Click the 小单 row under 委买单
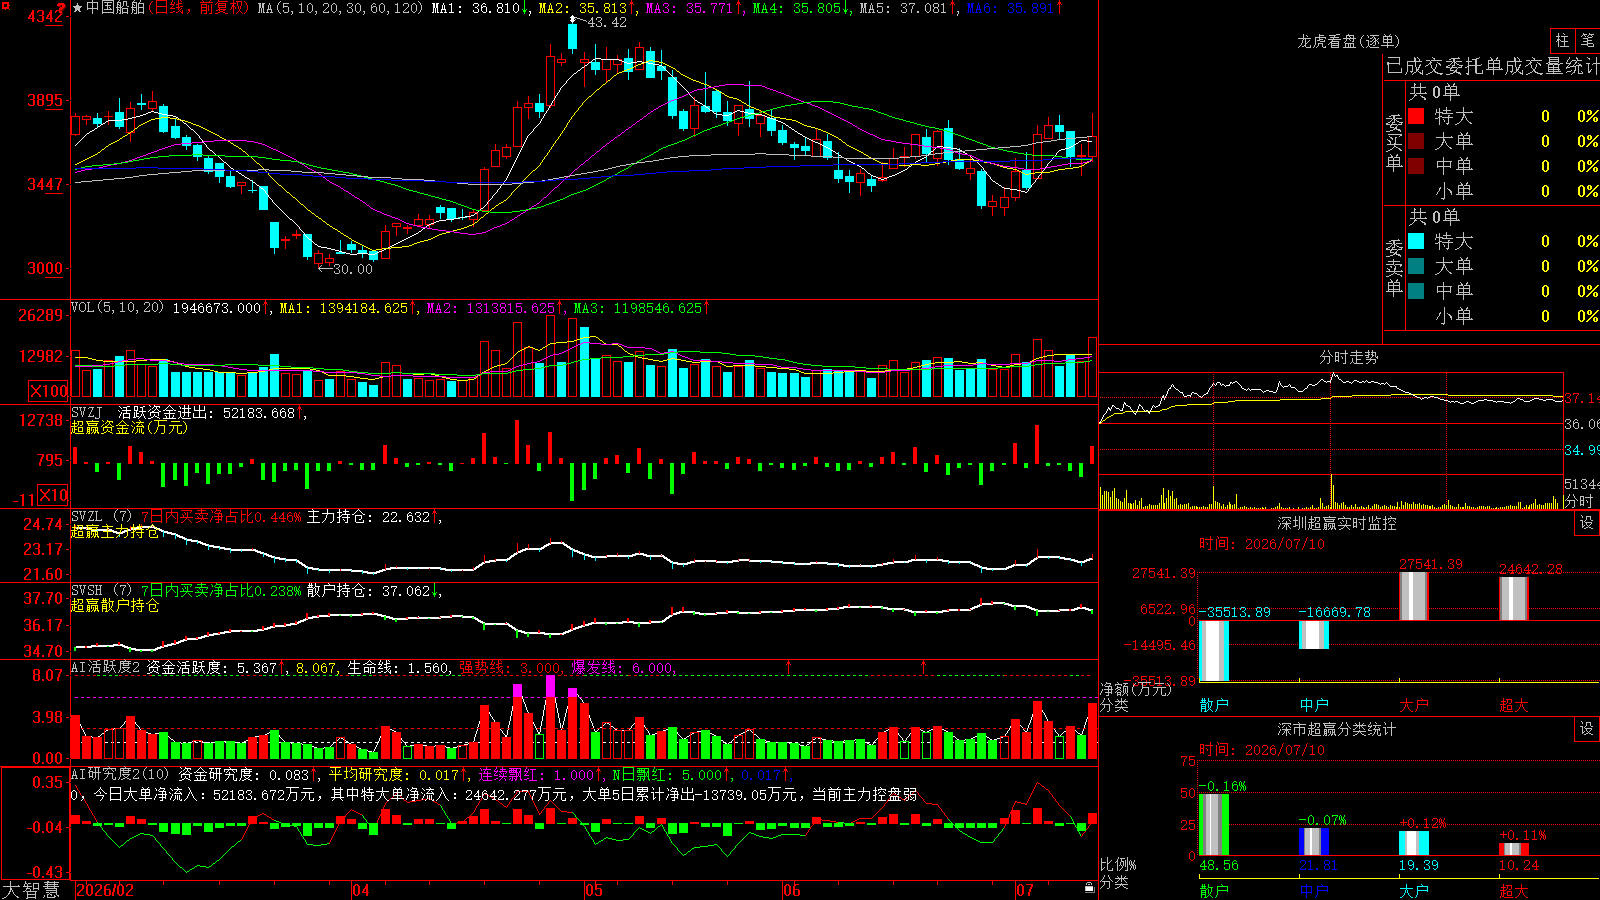The width and height of the screenshot is (1600, 900). click(x=1502, y=191)
